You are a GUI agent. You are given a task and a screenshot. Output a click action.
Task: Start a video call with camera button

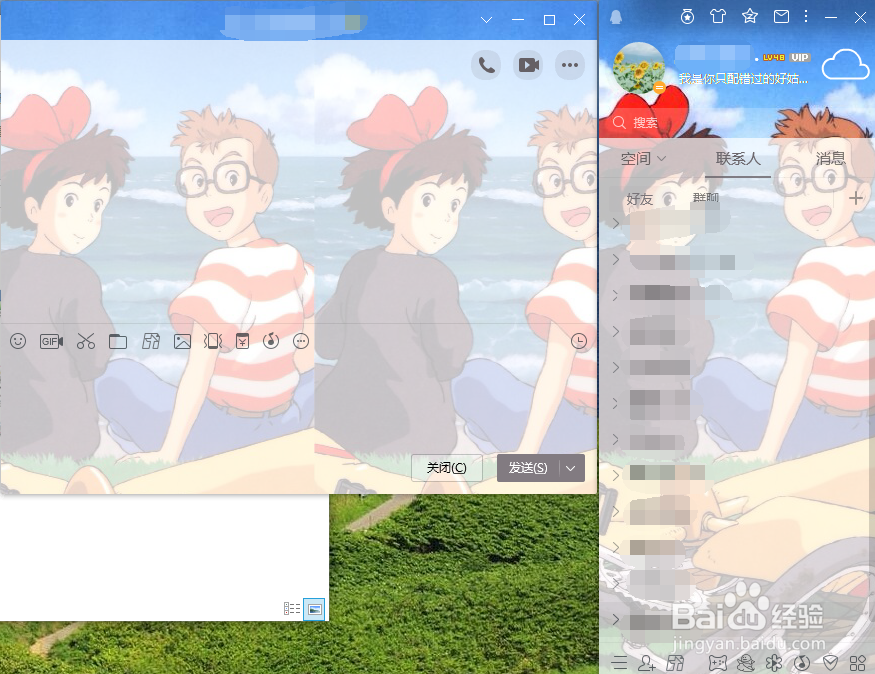coord(528,65)
